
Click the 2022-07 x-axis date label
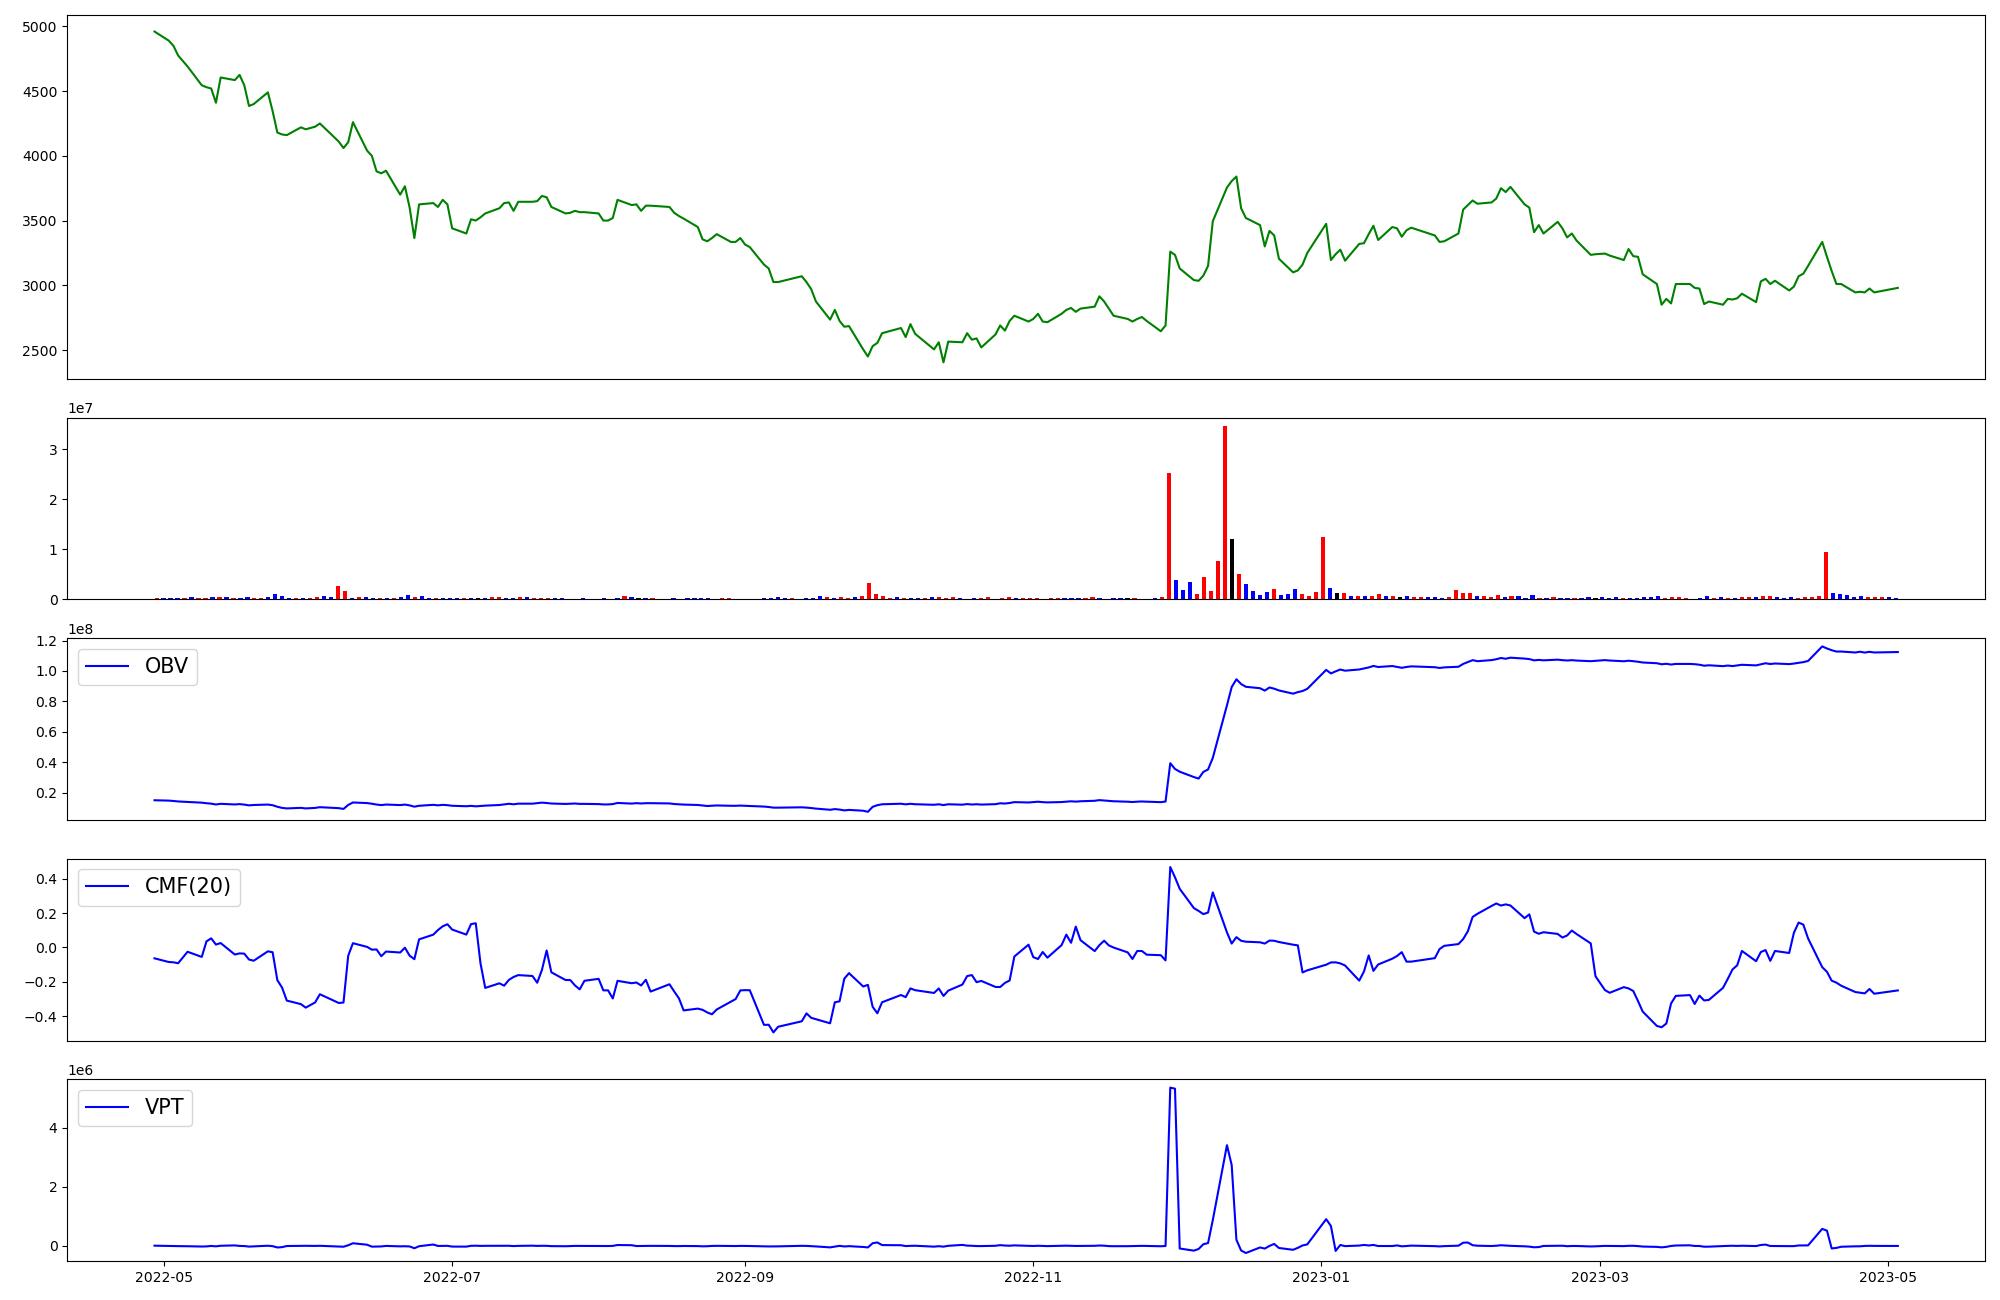pyautogui.click(x=452, y=1277)
